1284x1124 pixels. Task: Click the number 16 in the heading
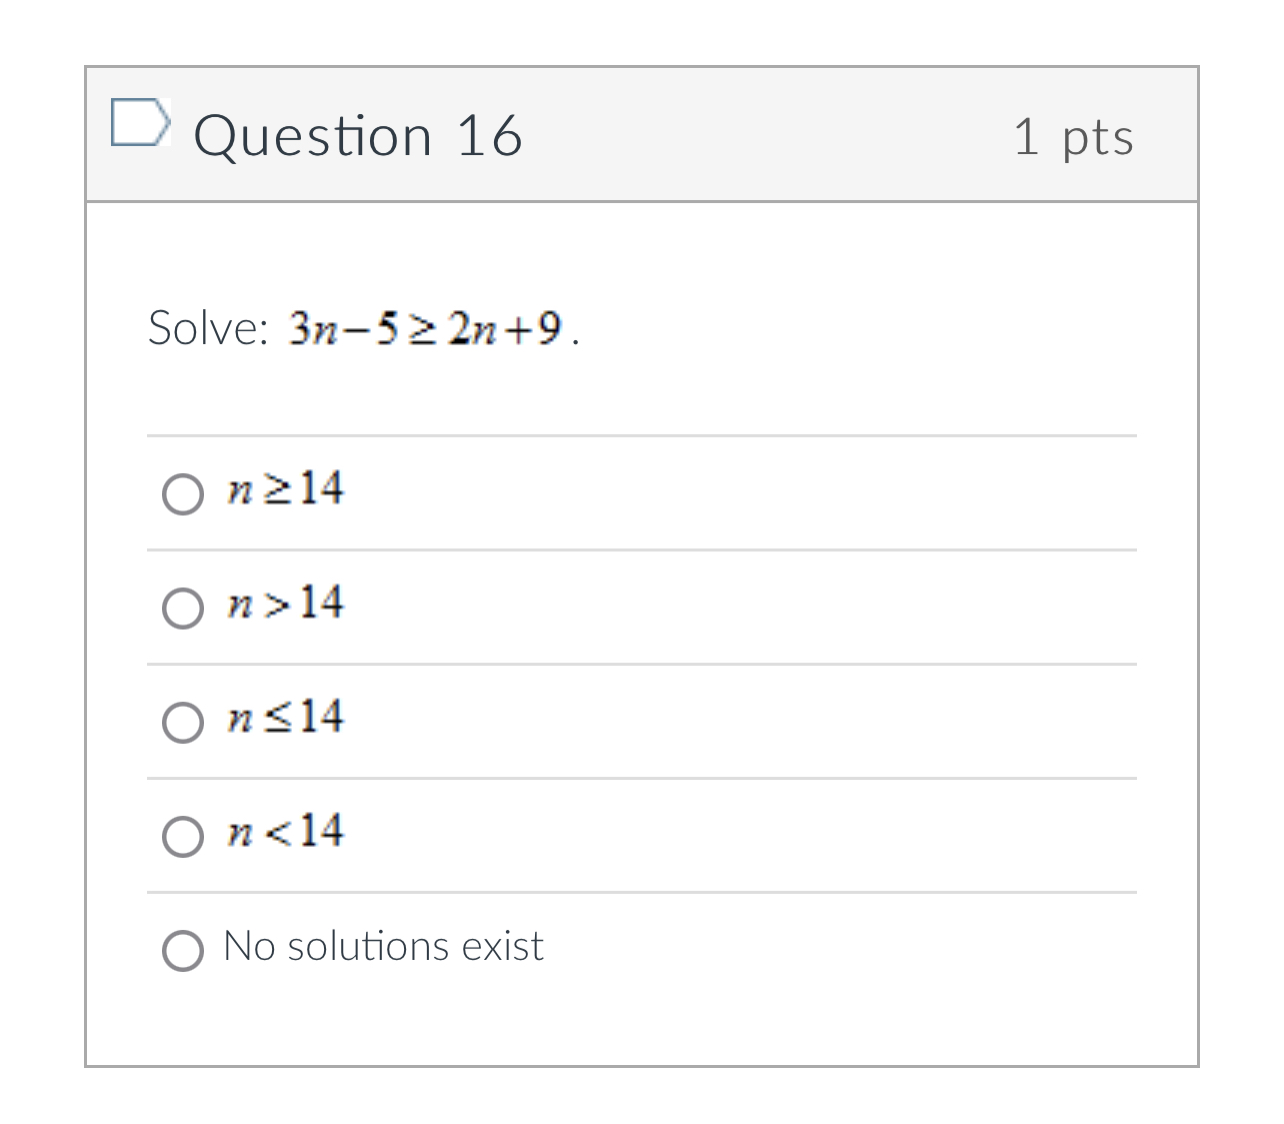click(489, 136)
